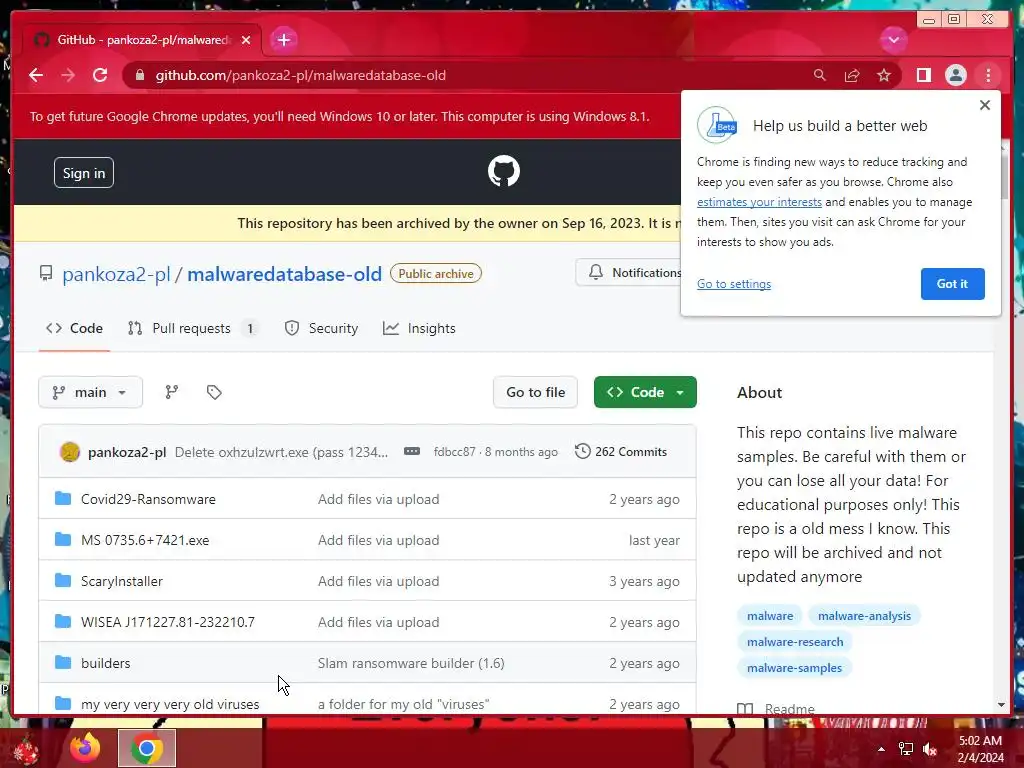This screenshot has height=768, width=1024.
Task: Click the network tray icon
Action: click(x=906, y=749)
